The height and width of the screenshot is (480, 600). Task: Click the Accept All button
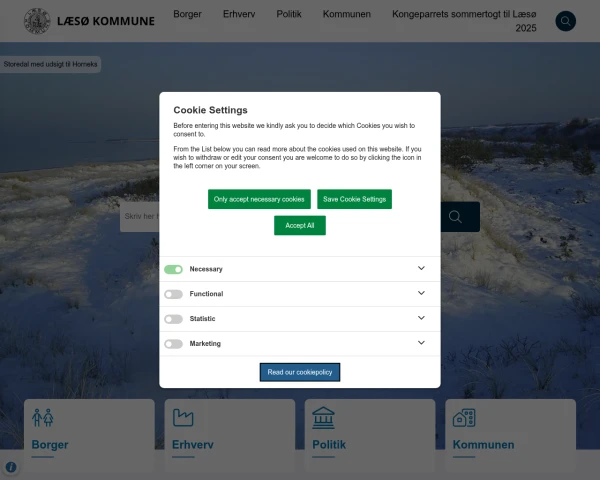[300, 225]
